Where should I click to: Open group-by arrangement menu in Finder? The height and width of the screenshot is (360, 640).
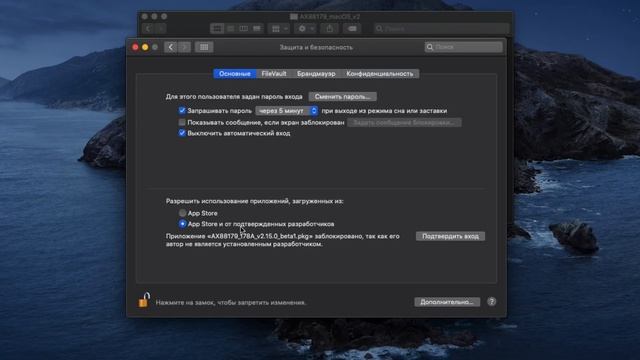(280, 29)
